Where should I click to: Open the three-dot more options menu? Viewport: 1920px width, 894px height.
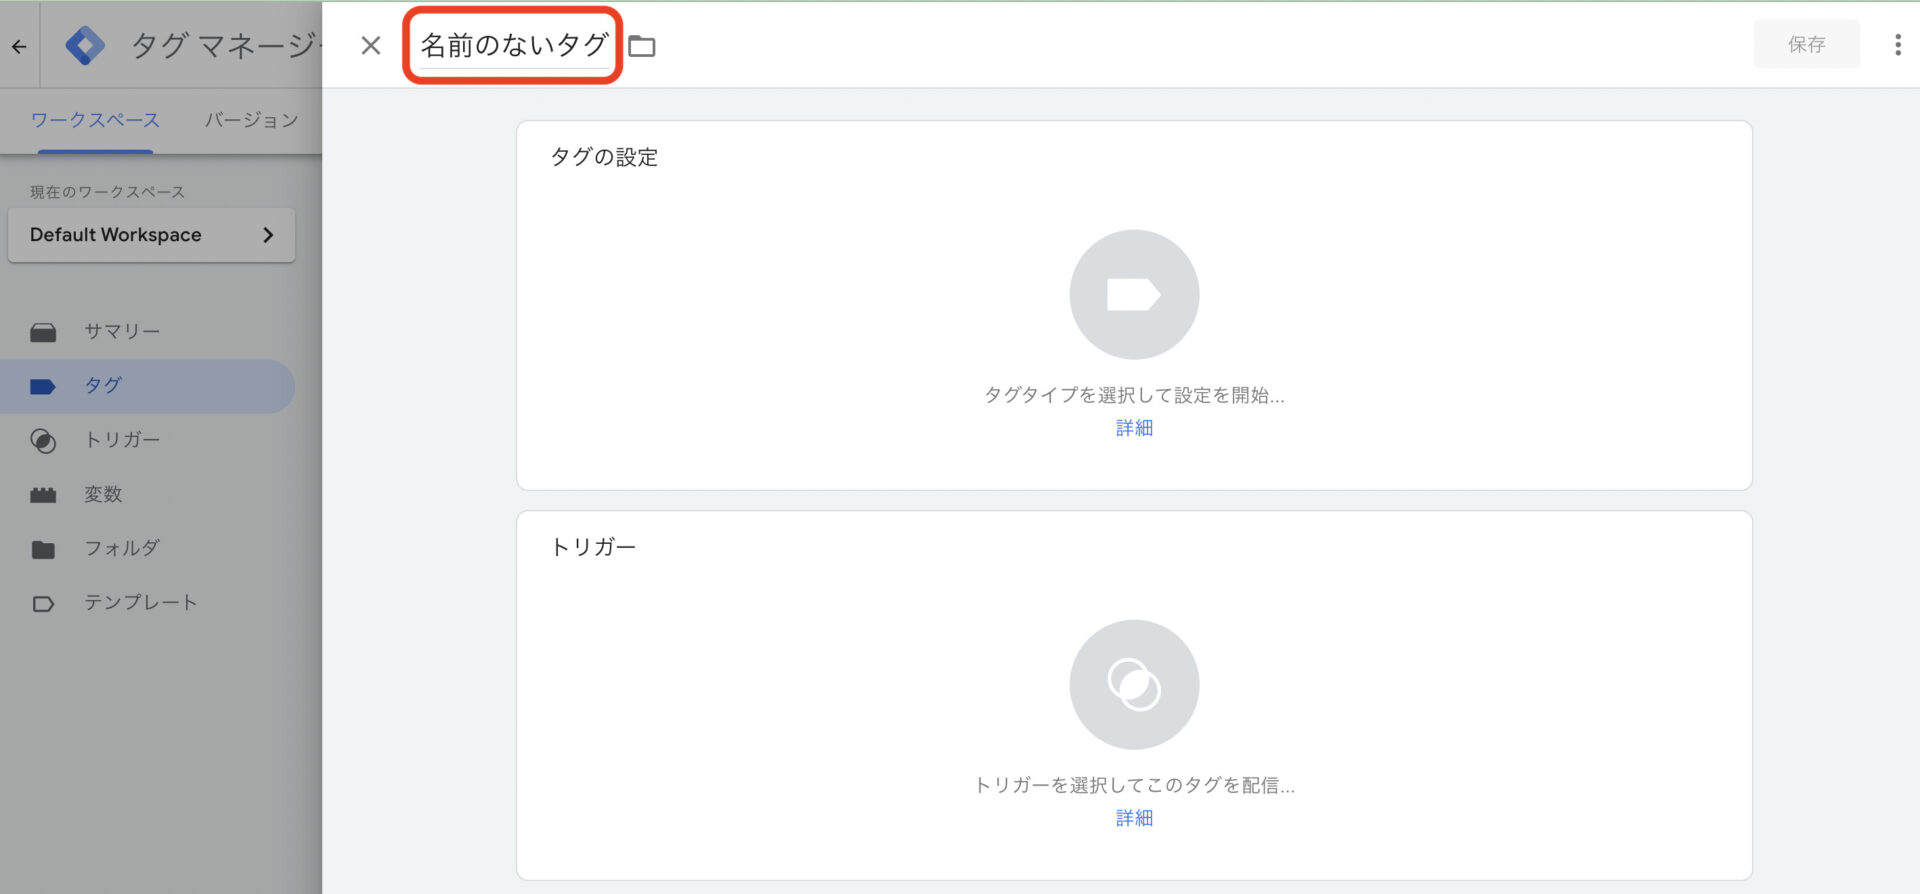[1897, 45]
